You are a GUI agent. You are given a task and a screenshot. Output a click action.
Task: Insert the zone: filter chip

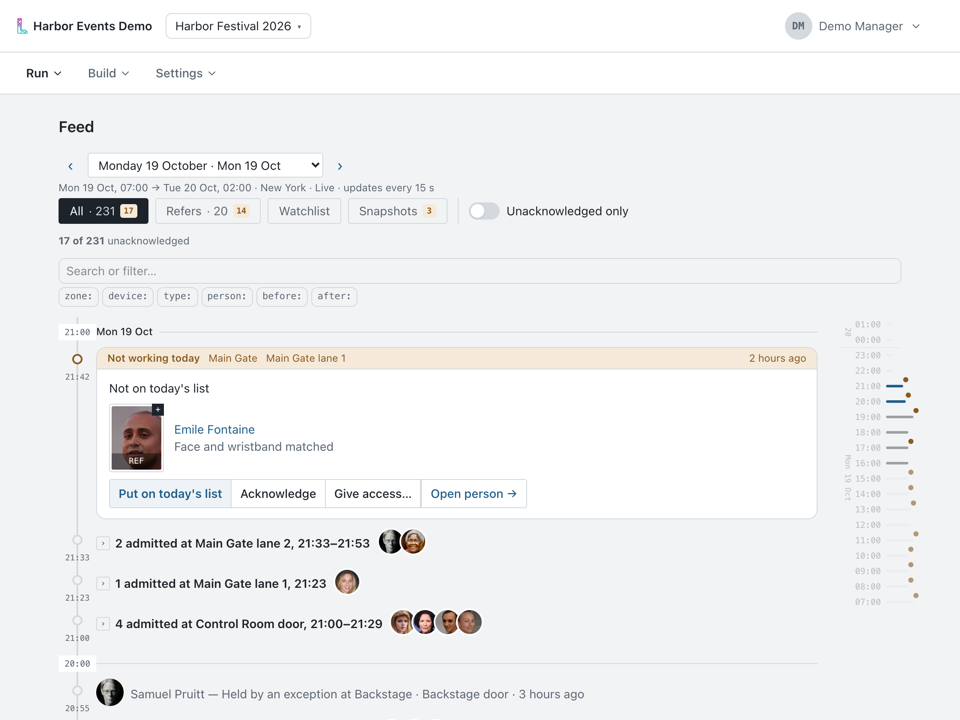[78, 296]
